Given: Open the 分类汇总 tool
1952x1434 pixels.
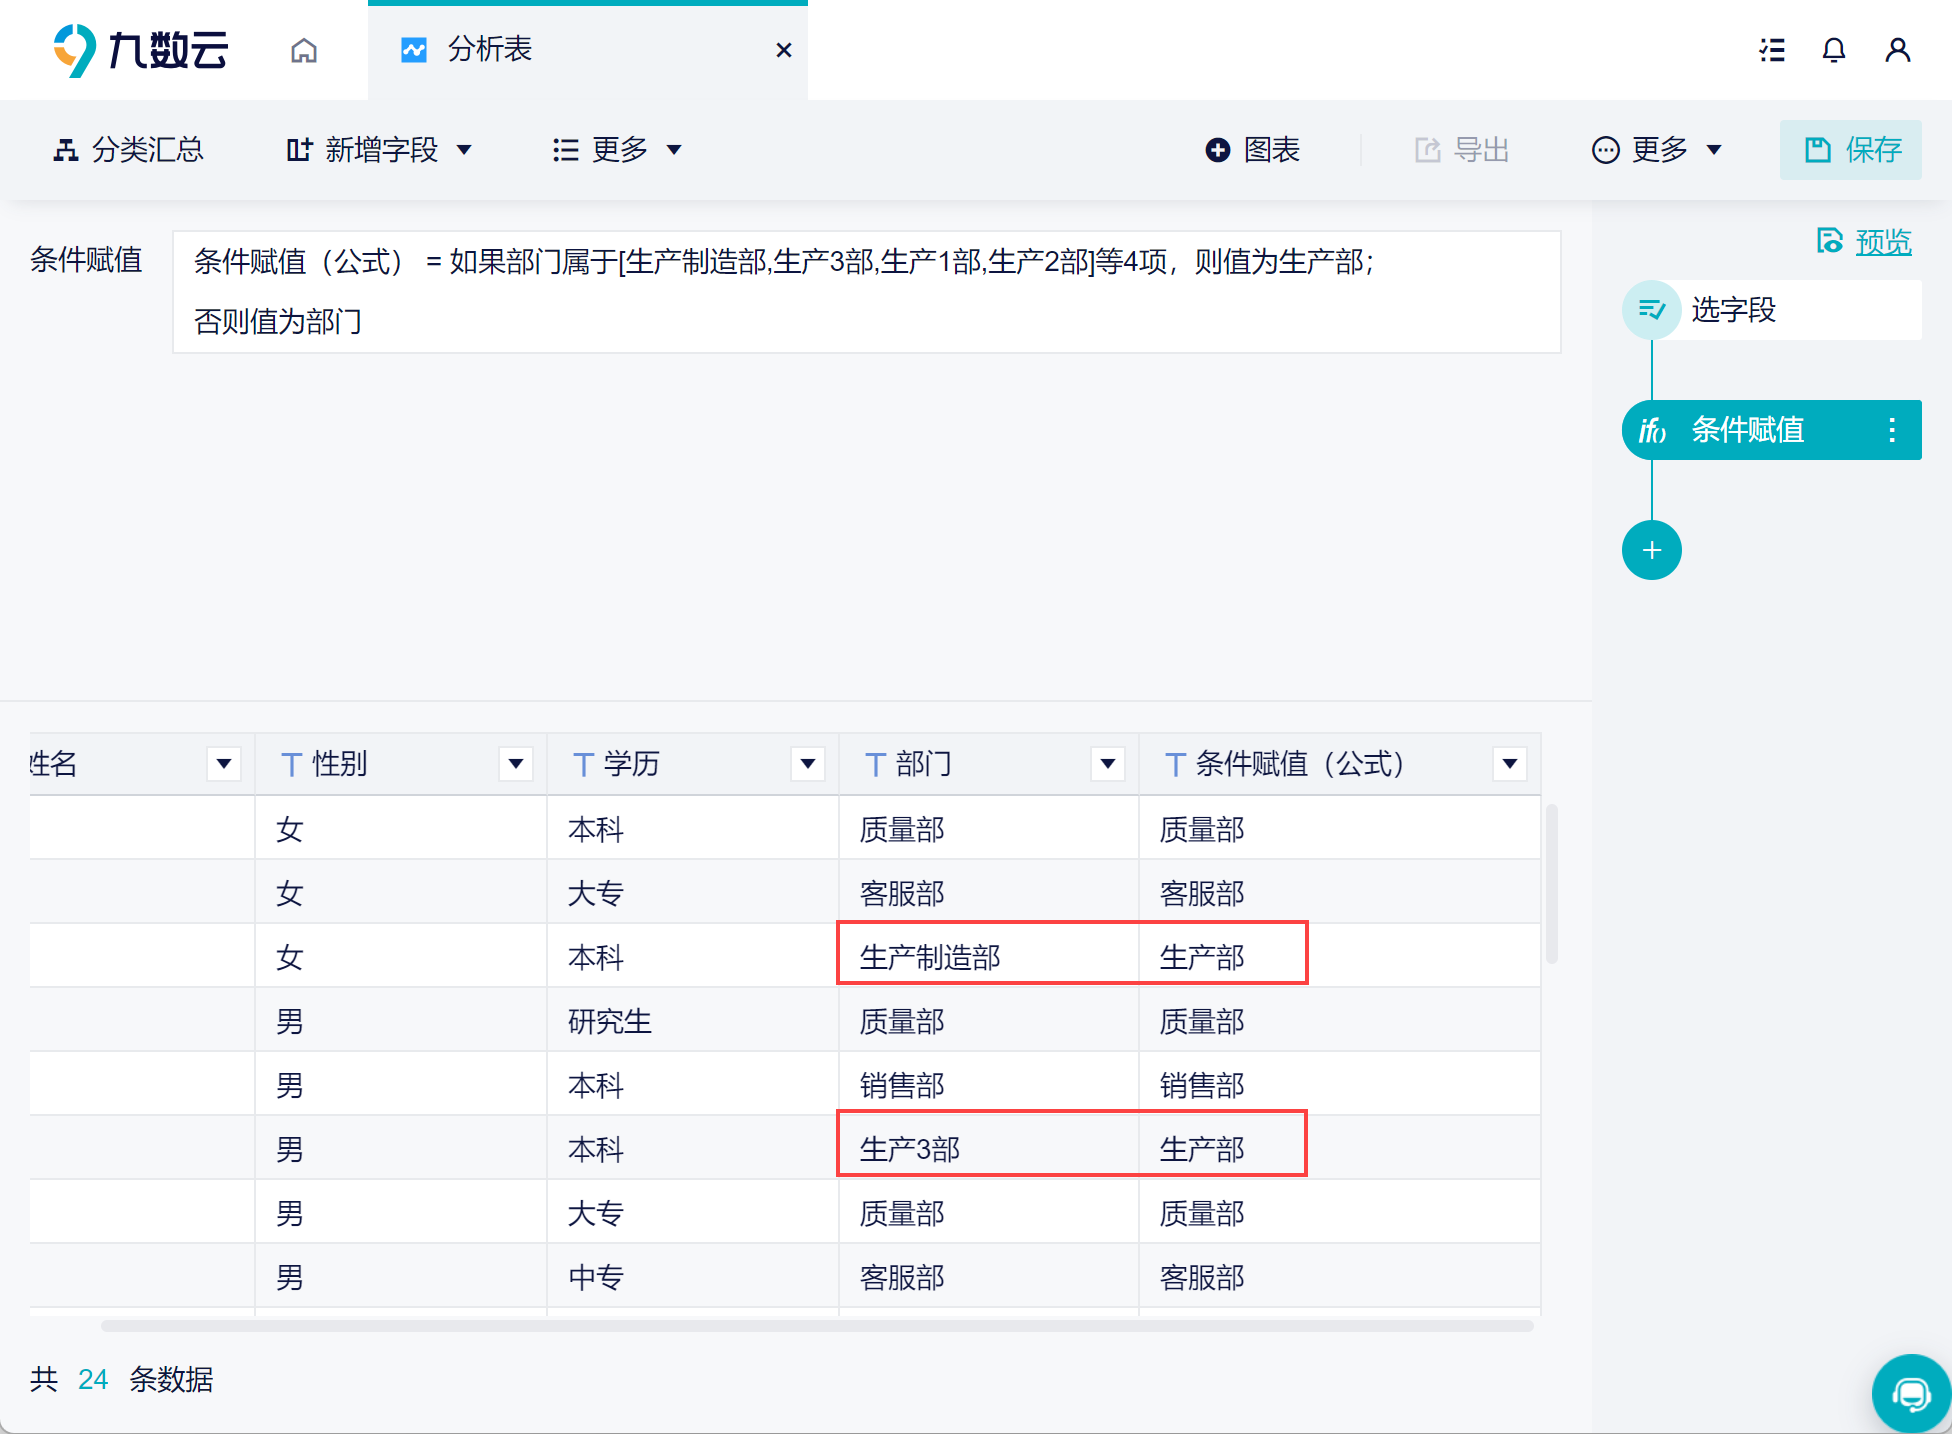Looking at the screenshot, I should (128, 150).
